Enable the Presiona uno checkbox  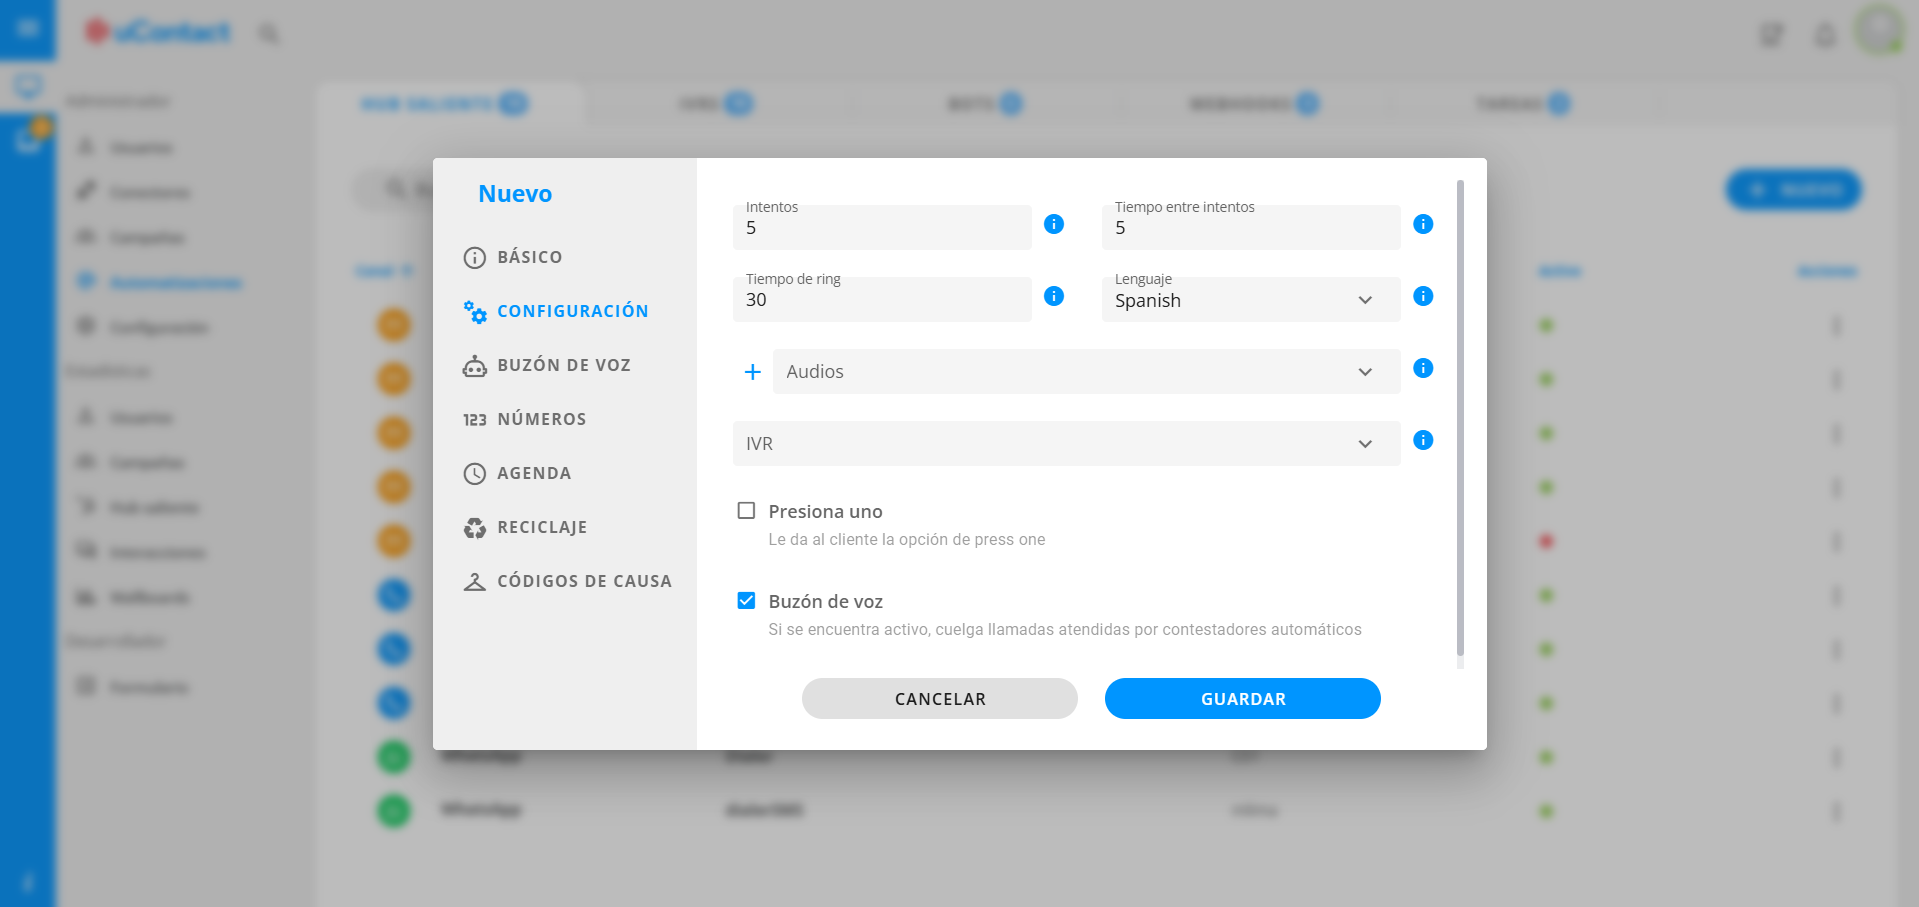click(x=746, y=511)
